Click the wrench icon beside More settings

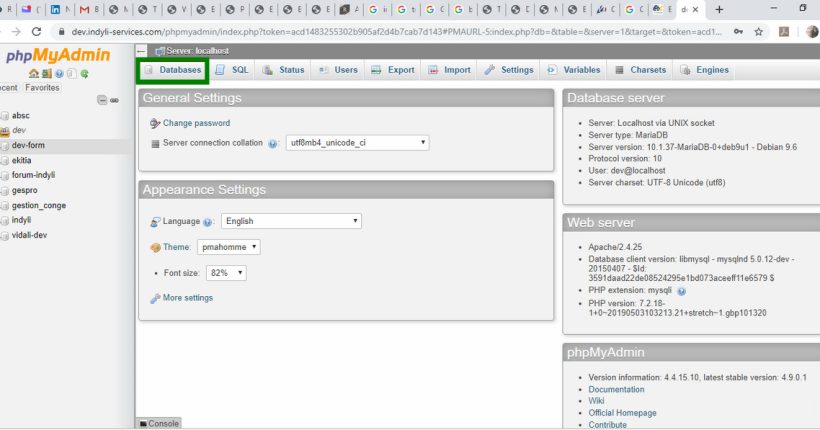pos(155,298)
